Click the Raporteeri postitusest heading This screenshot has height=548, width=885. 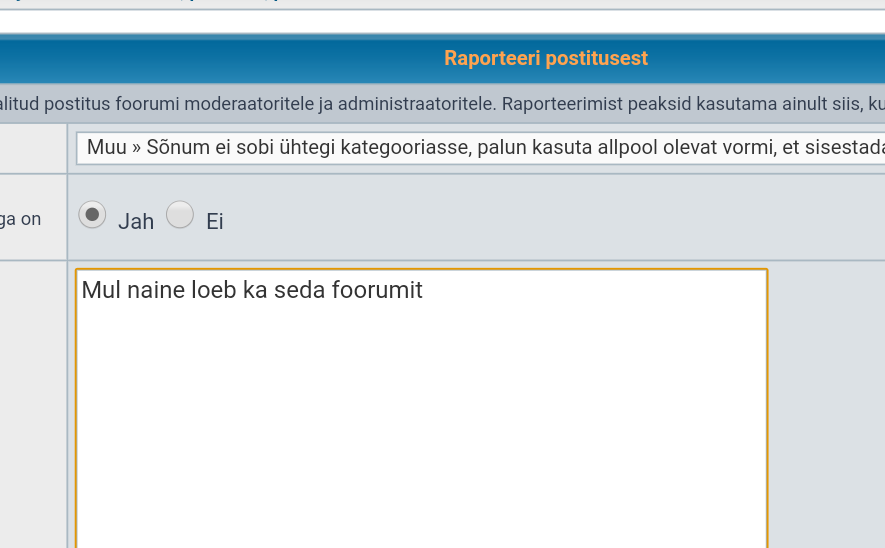(x=546, y=58)
